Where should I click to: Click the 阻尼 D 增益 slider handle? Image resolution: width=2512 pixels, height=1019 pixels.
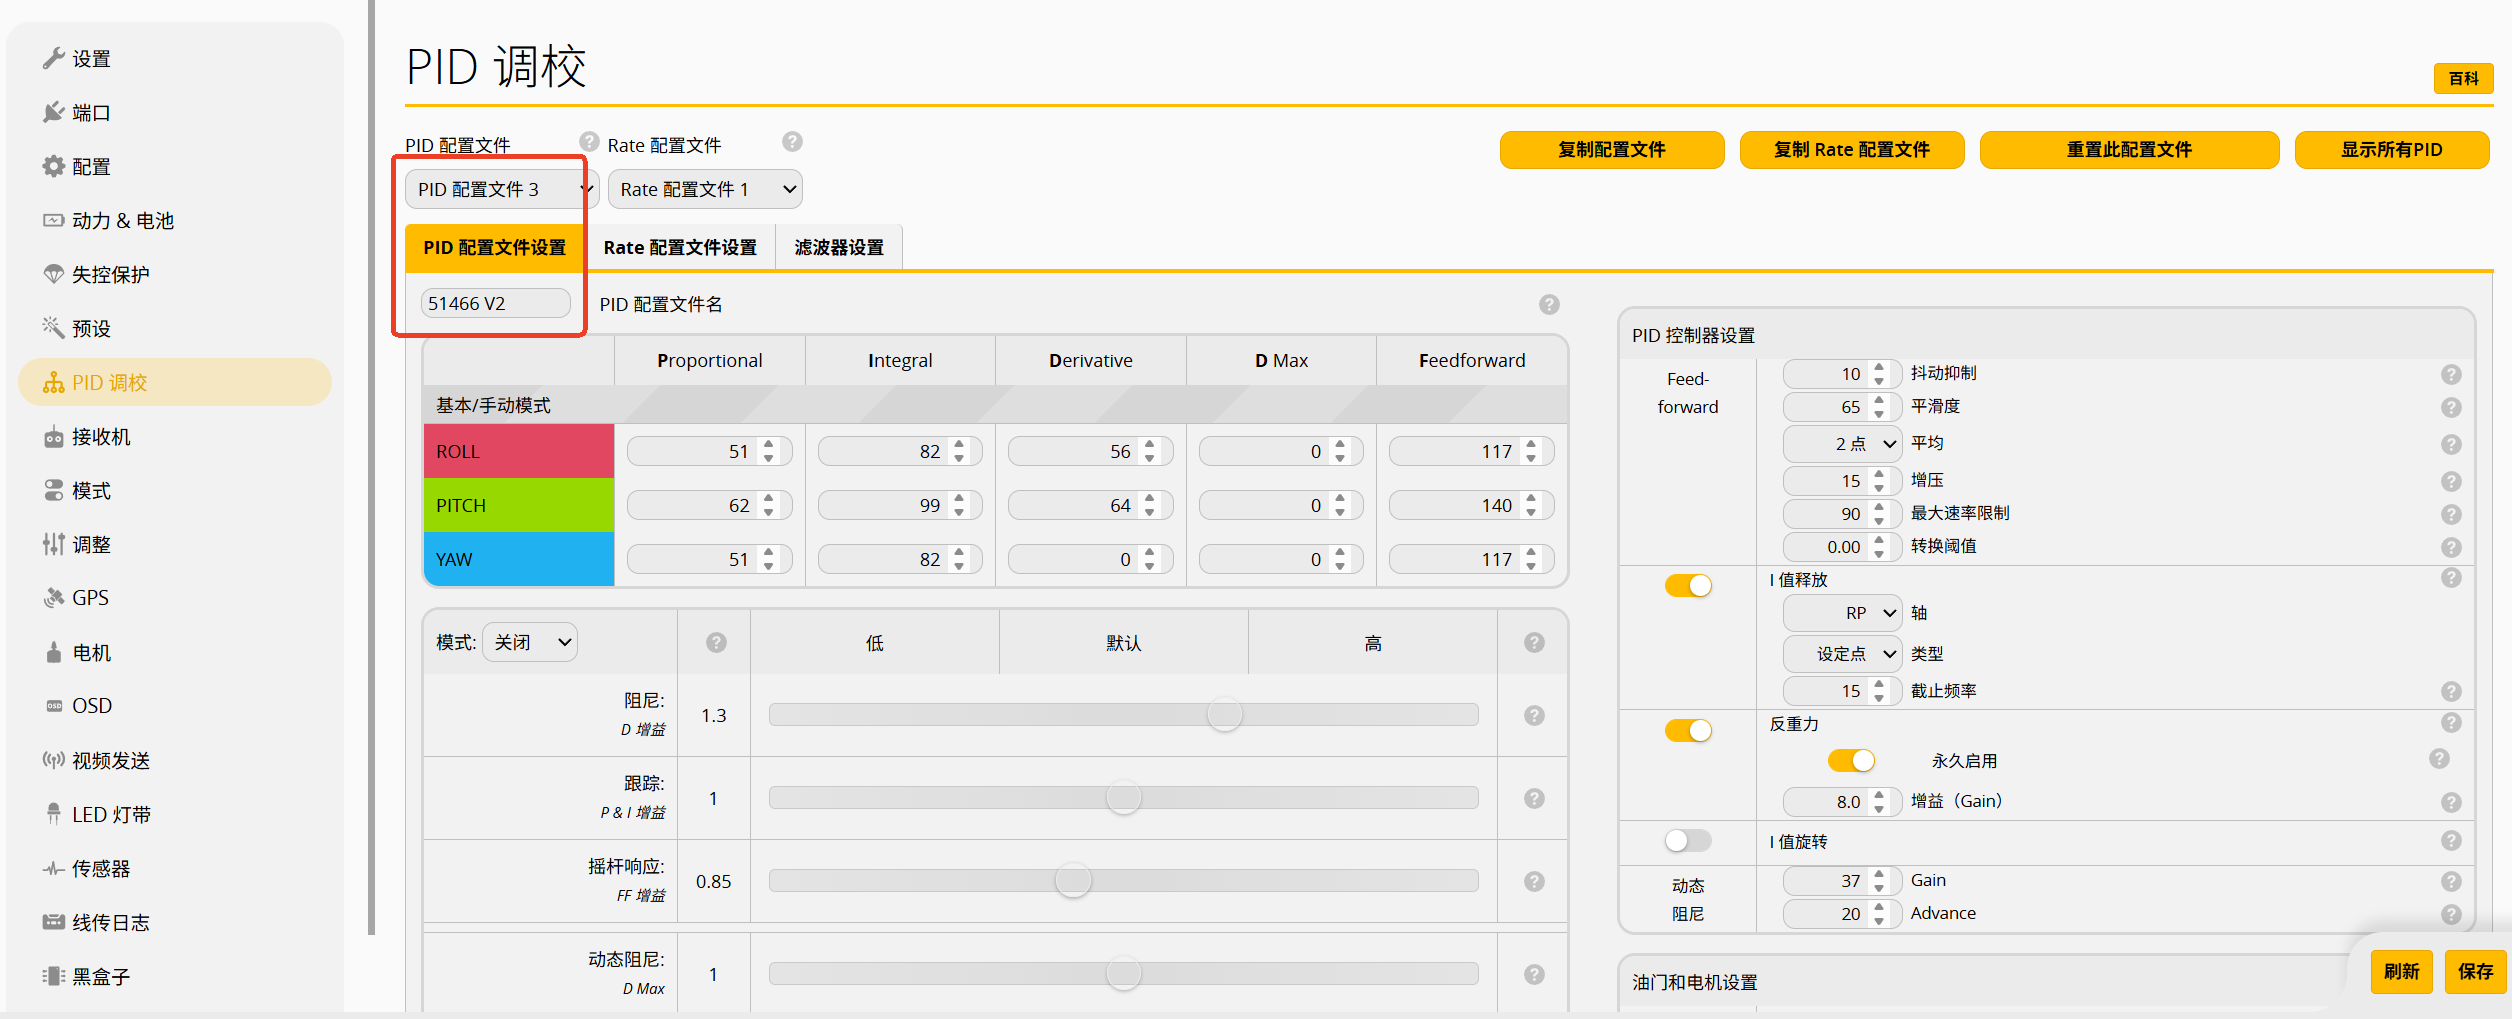[1224, 715]
